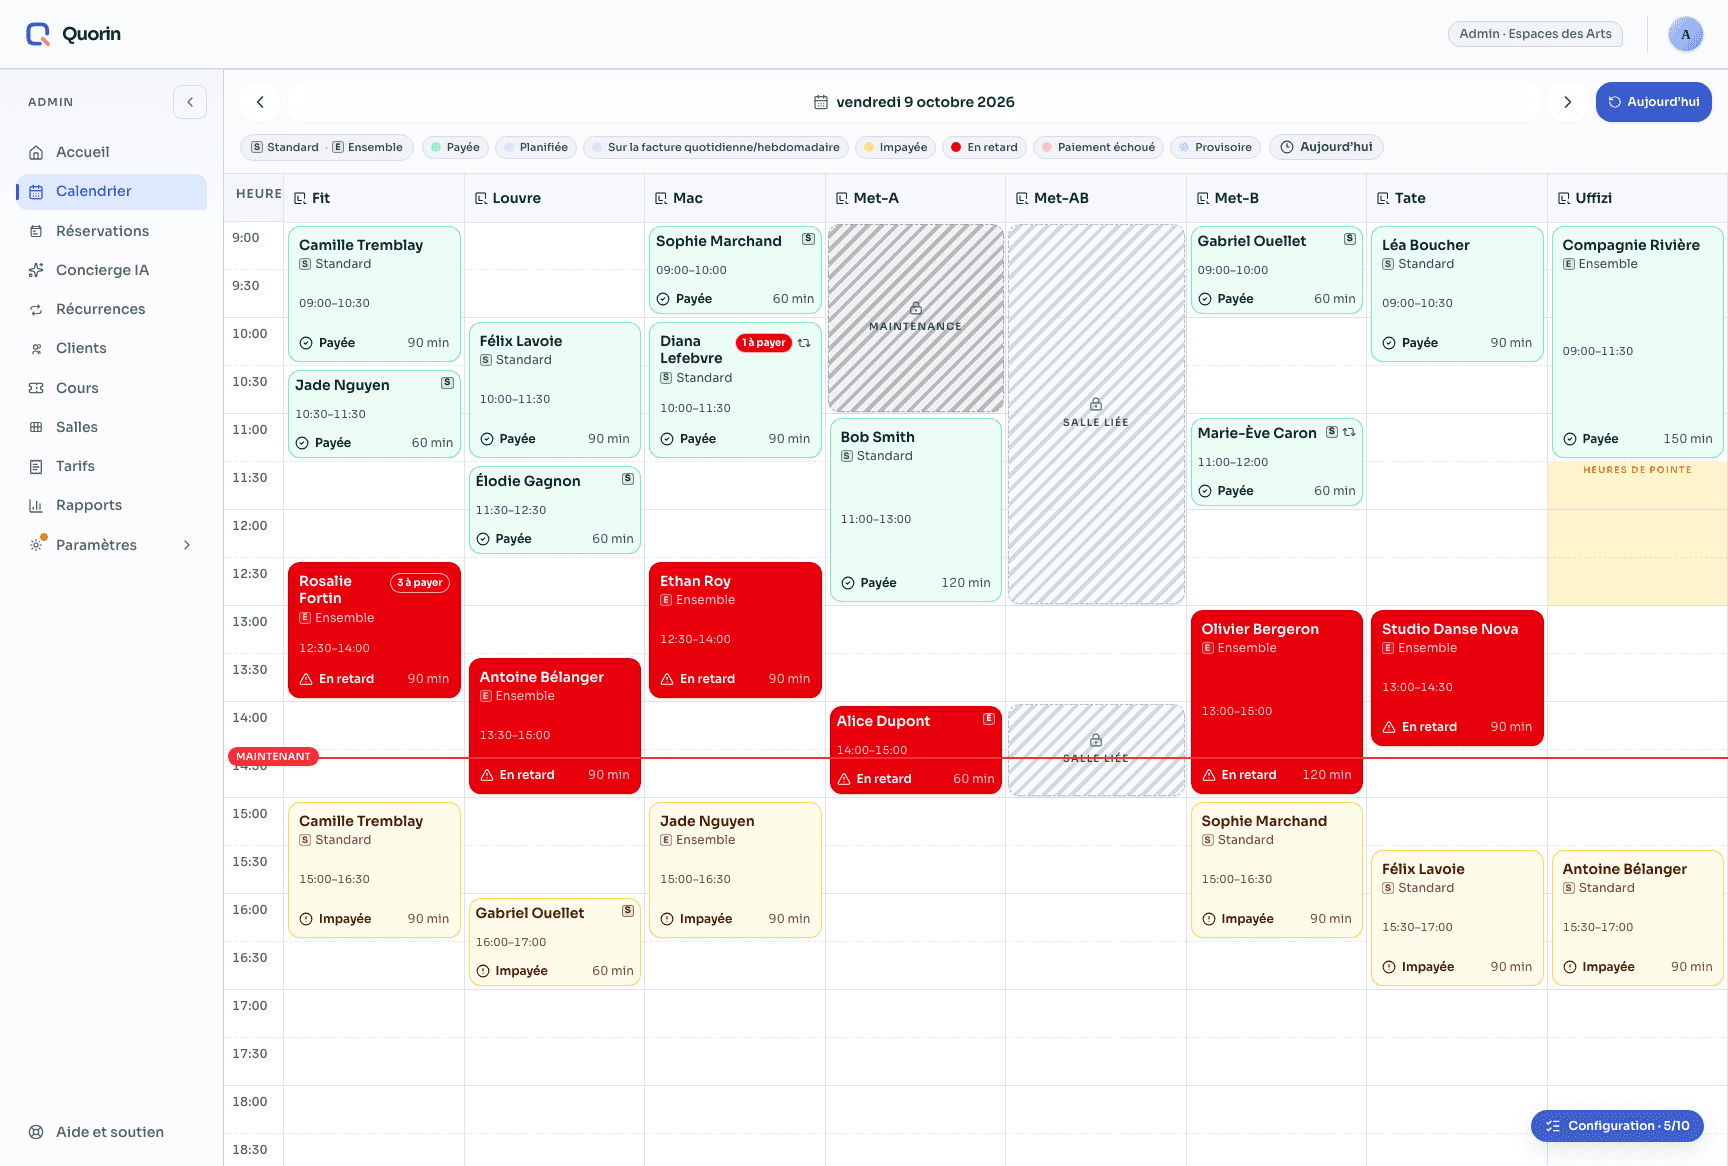
Task: Click the Paramètres gear icon
Action: 36,545
